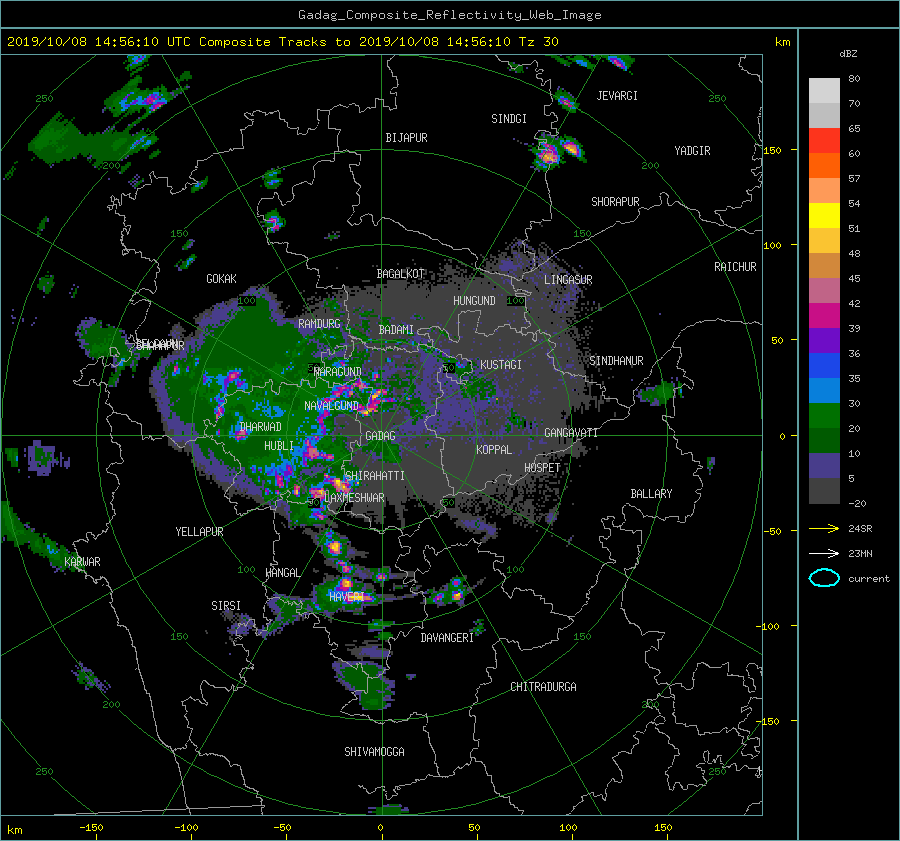Click the LINGASUR city label
Image resolution: width=900 pixels, height=841 pixels.
[568, 280]
